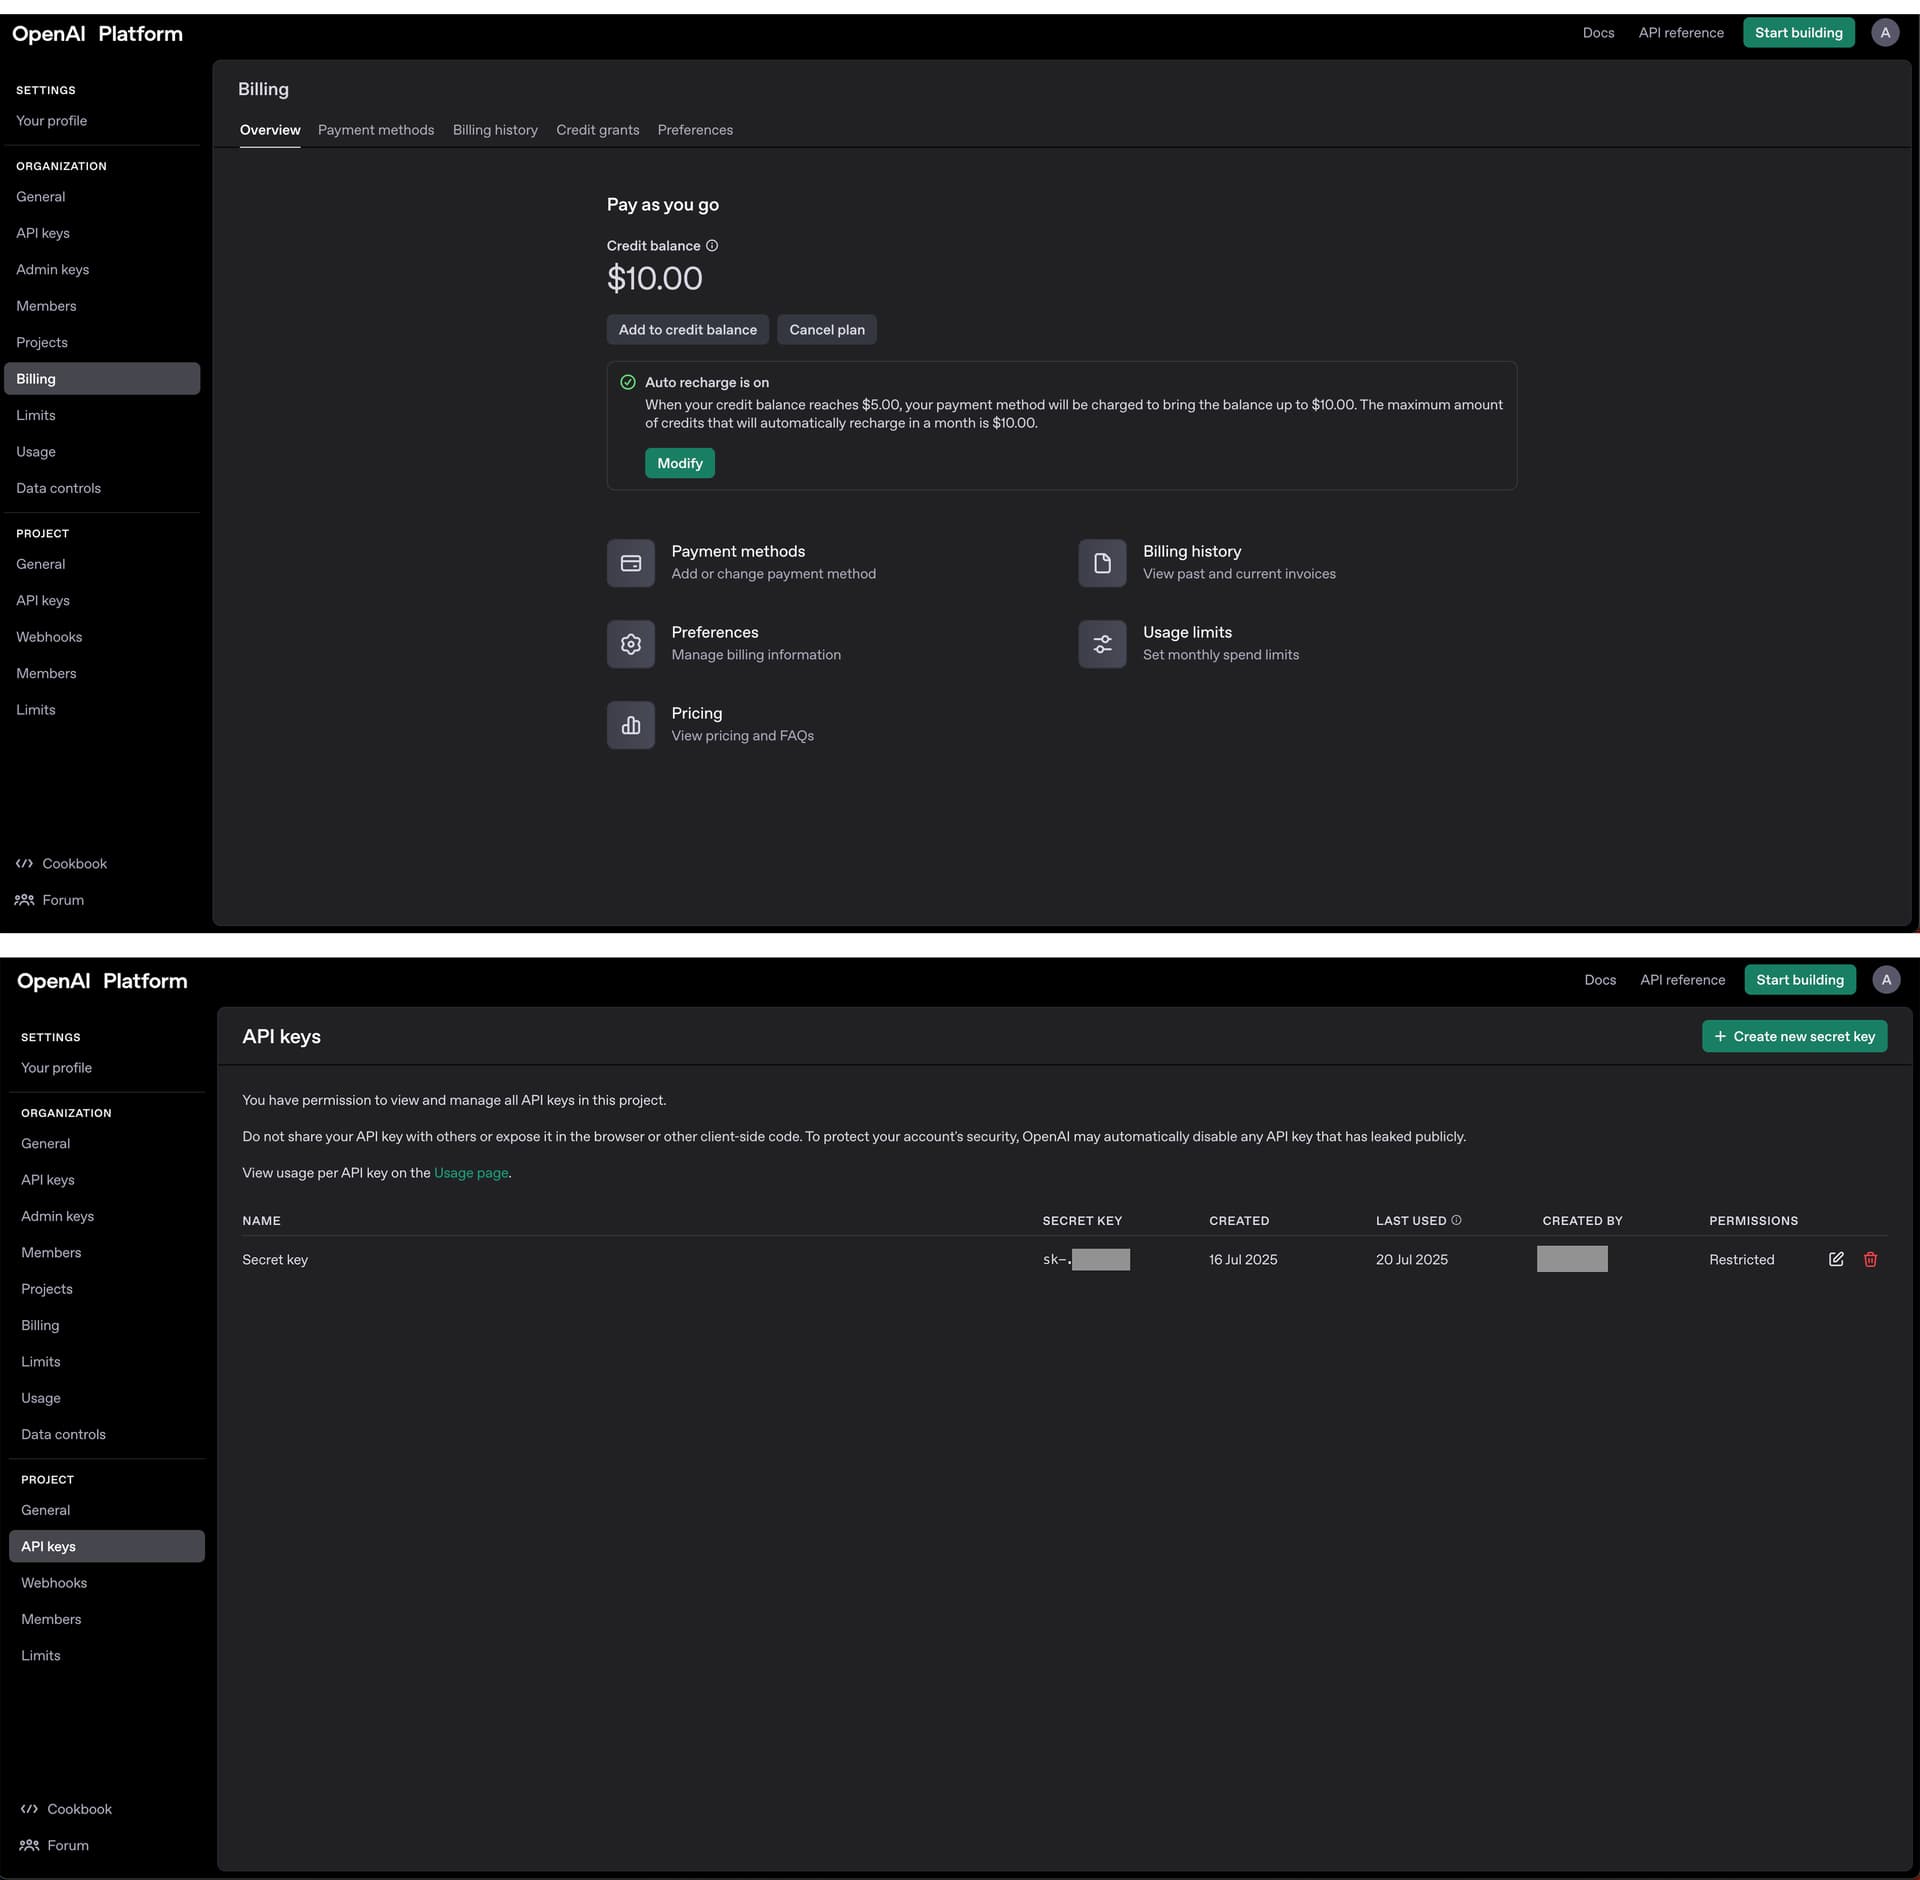Click Add to credit balance button
This screenshot has width=1920, height=1880.
[x=687, y=330]
